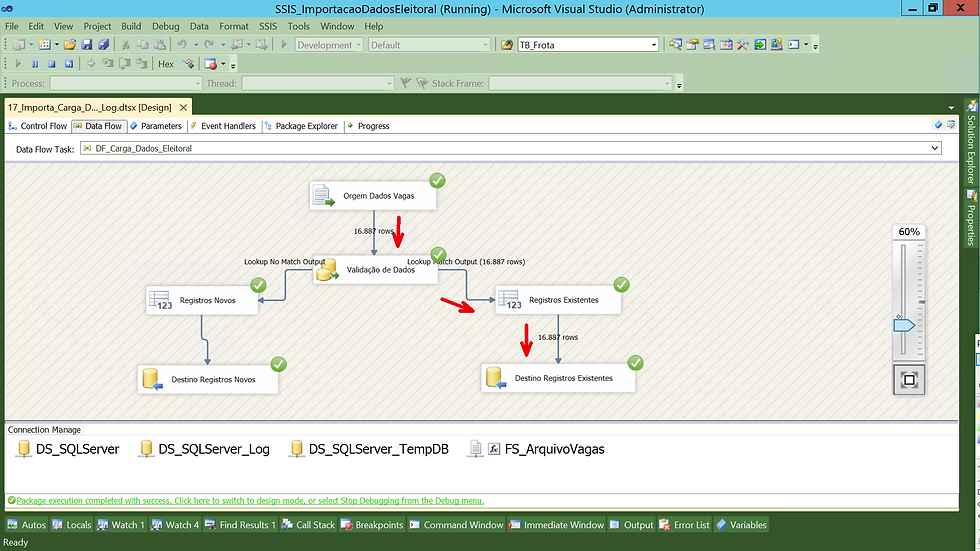
Task: Open the Breakpoints window icon with the red dot
Action: (x=211, y=64)
